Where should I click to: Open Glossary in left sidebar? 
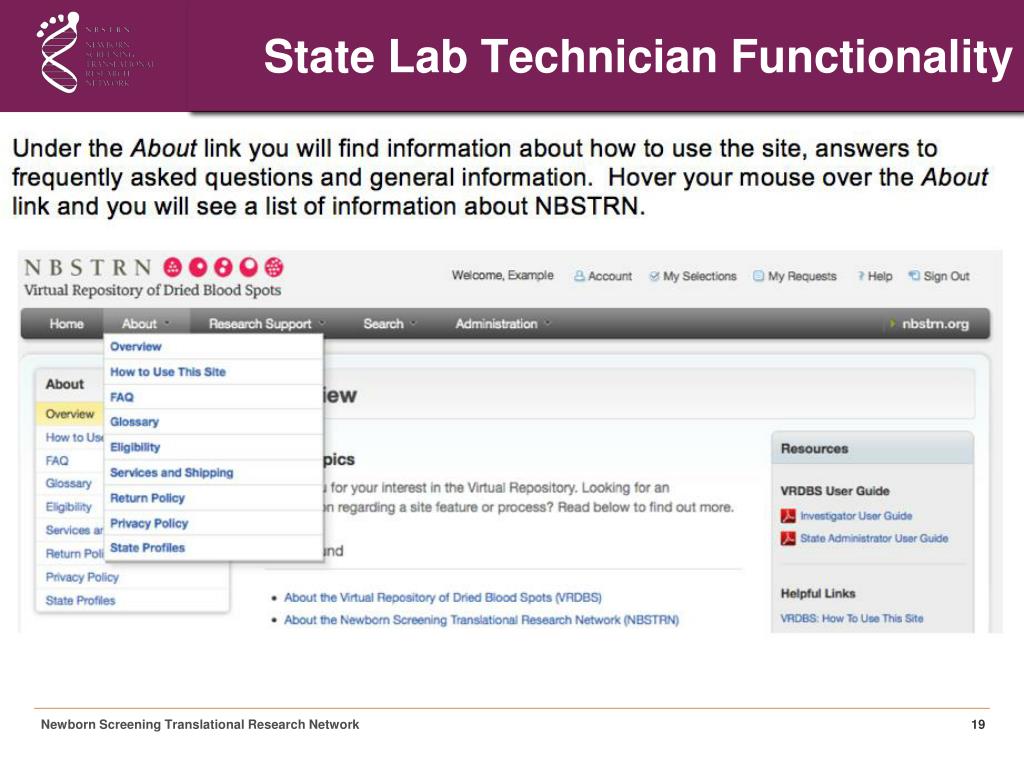69,484
